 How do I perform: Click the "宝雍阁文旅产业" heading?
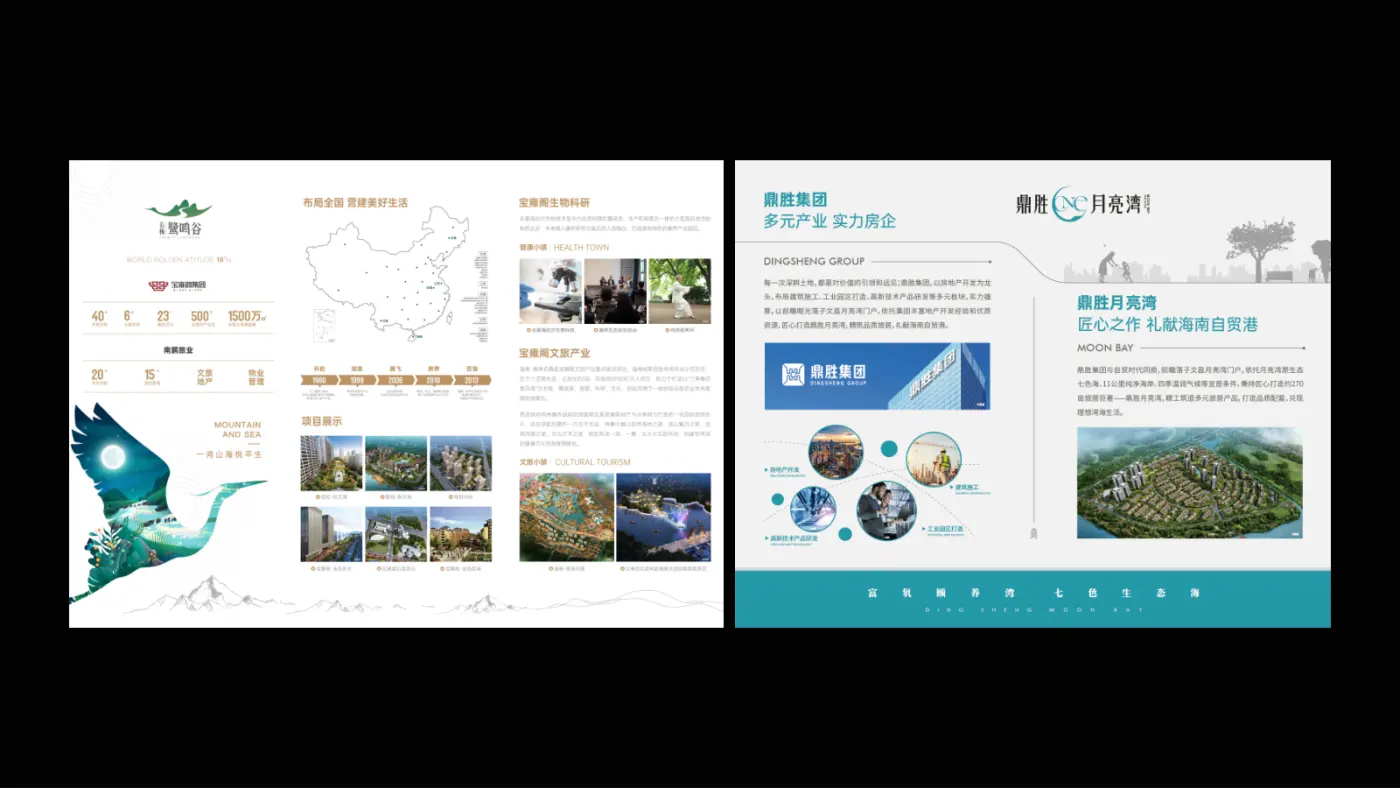pyautogui.click(x=554, y=353)
